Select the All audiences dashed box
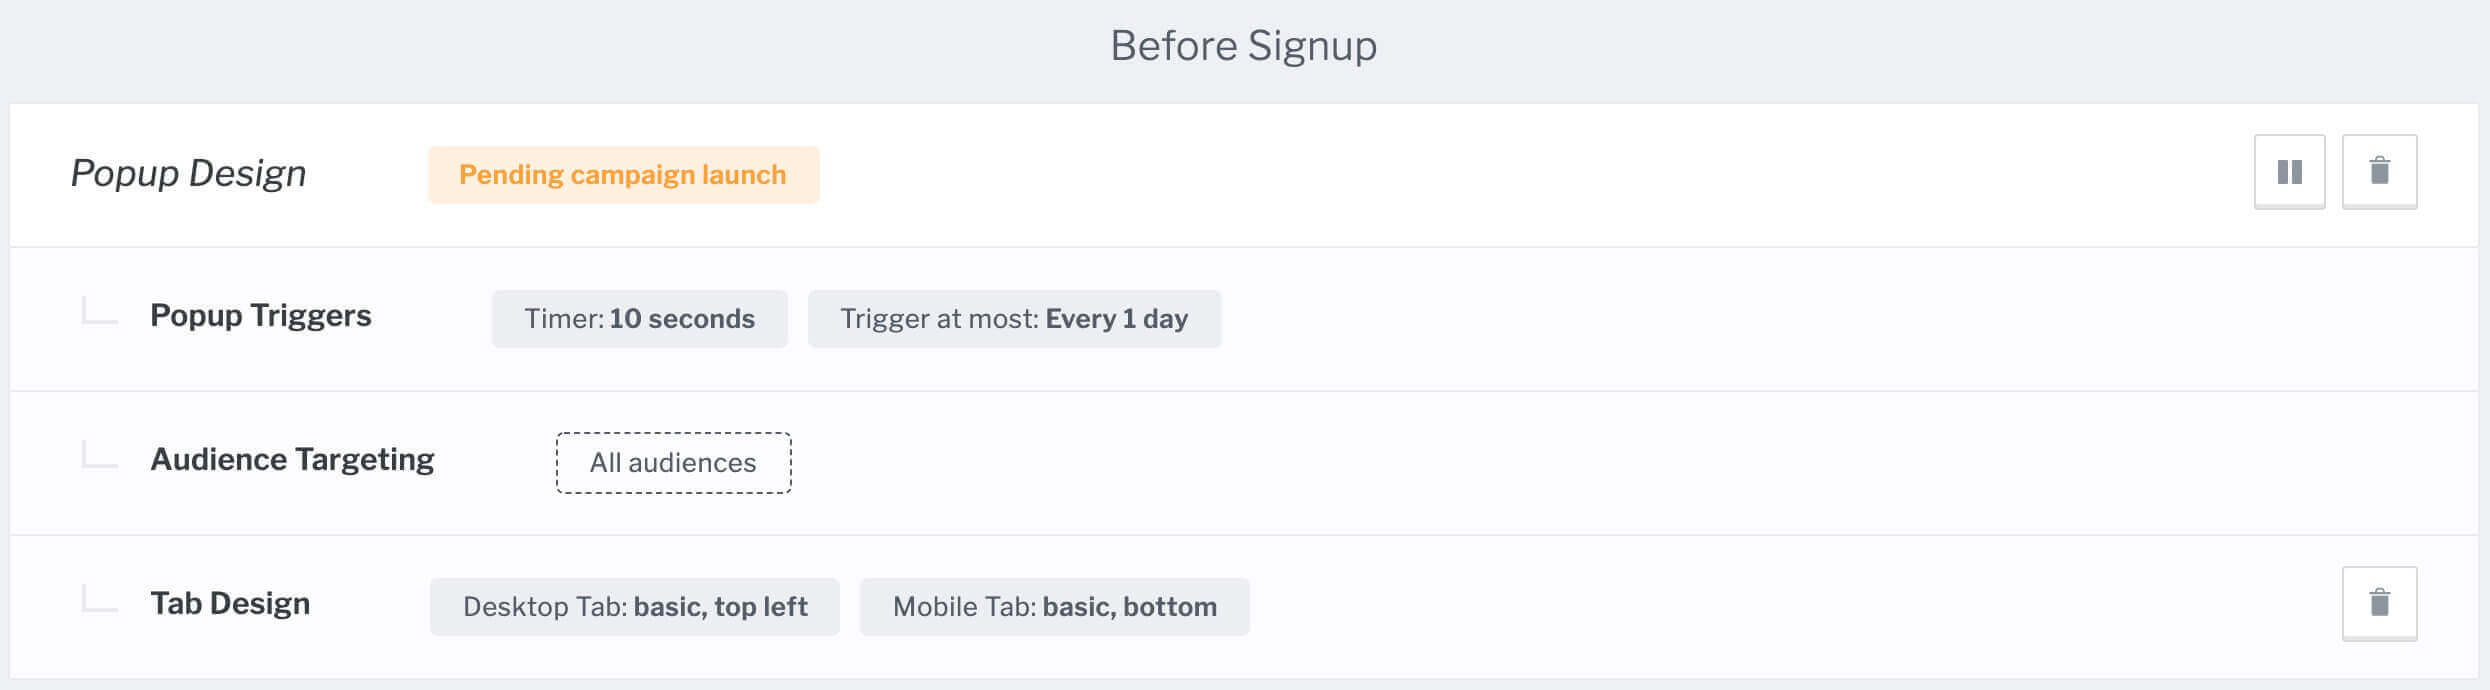The width and height of the screenshot is (2490, 690). [x=673, y=463]
